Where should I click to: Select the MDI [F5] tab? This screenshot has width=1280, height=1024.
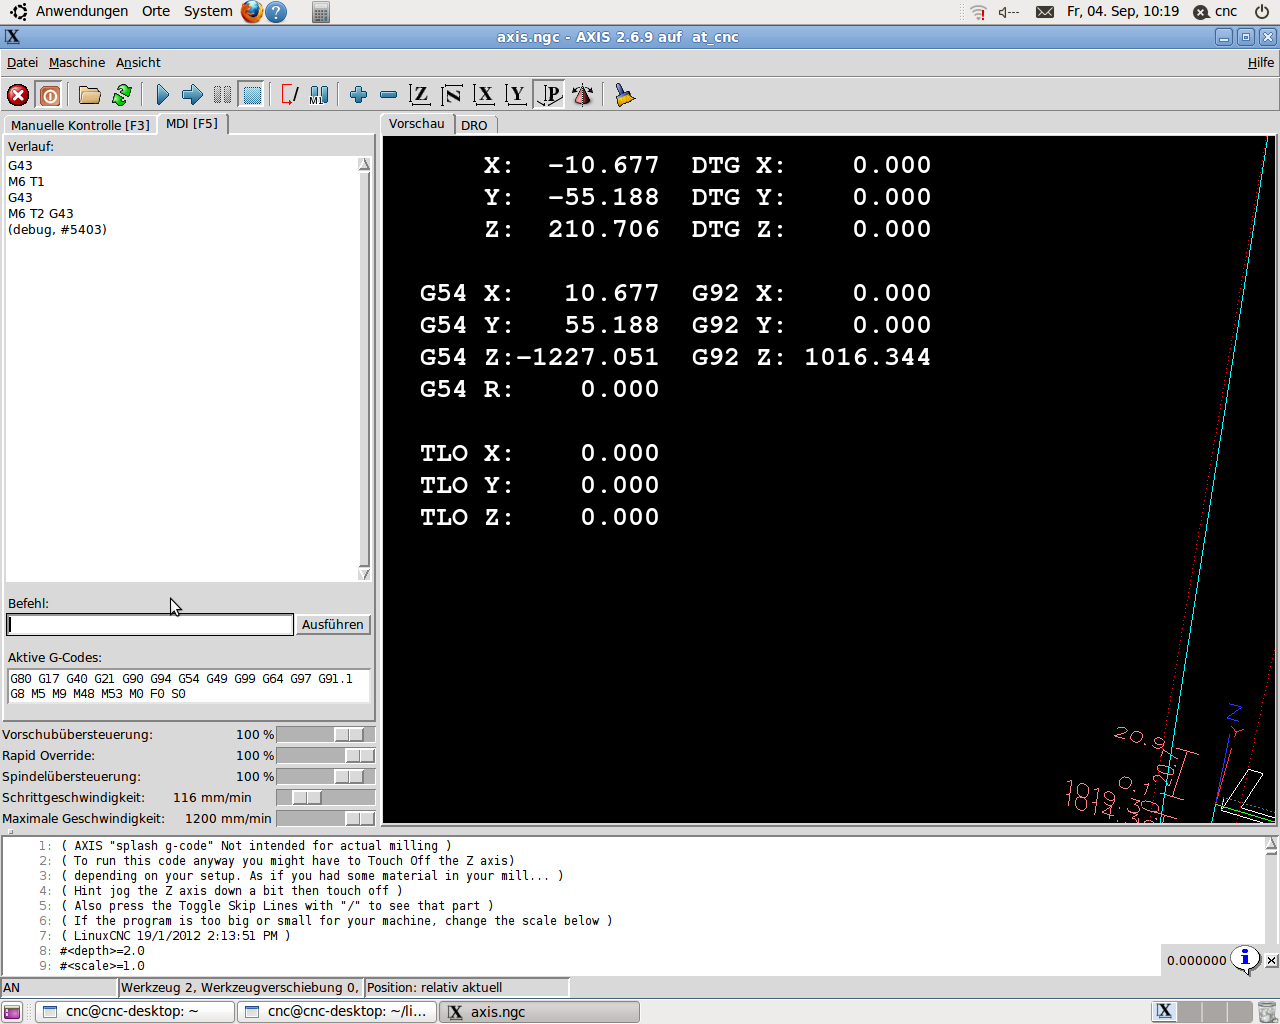click(x=192, y=123)
